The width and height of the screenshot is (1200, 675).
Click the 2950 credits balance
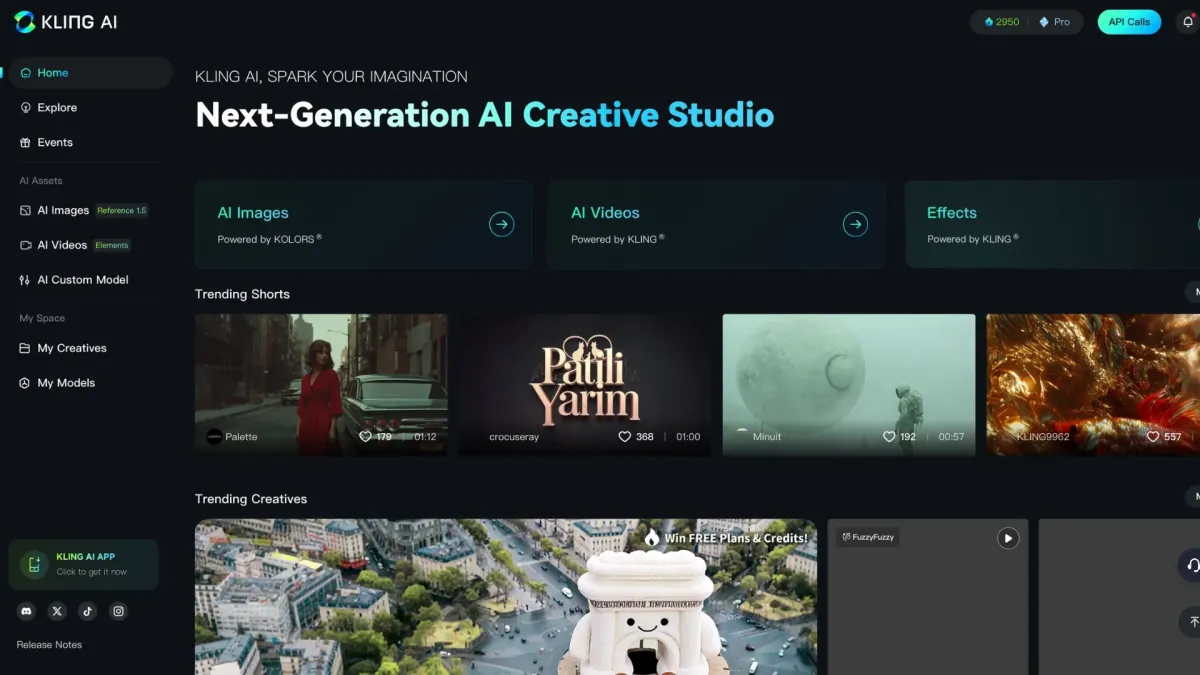click(1001, 22)
